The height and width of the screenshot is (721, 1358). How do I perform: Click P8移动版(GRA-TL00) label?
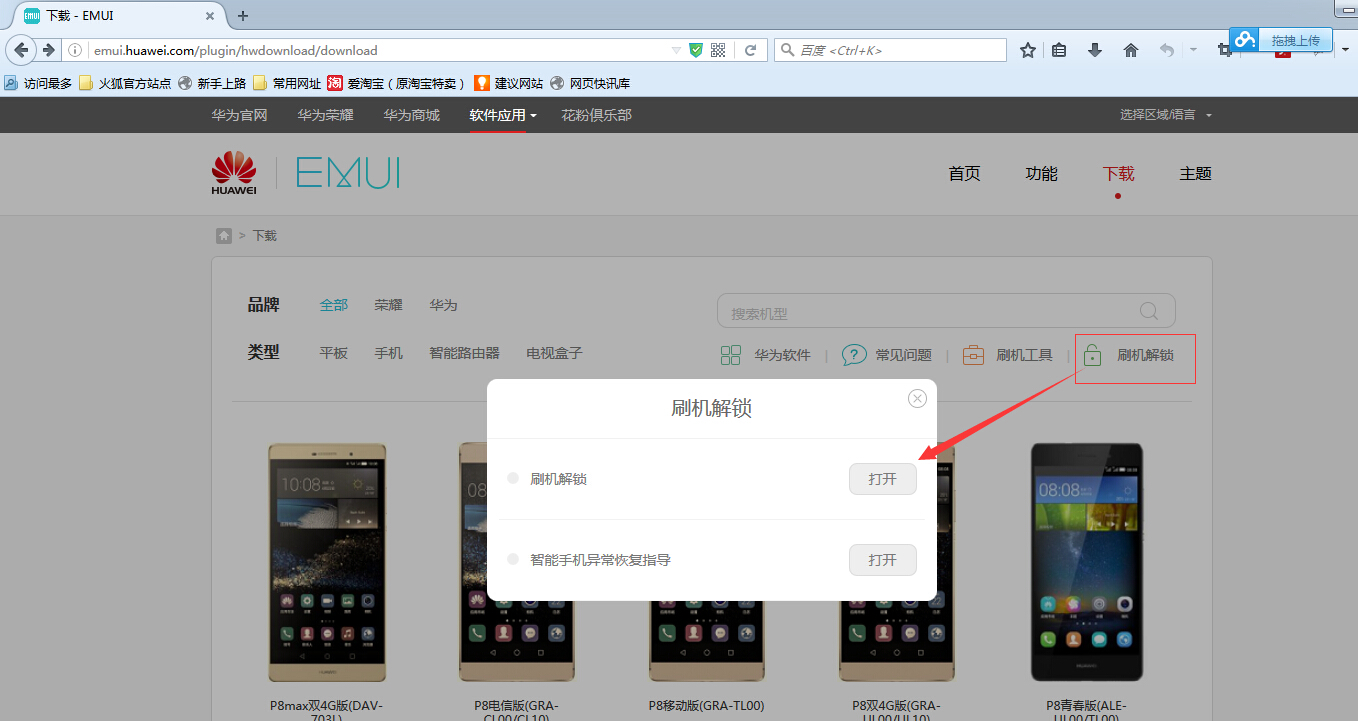pos(706,705)
